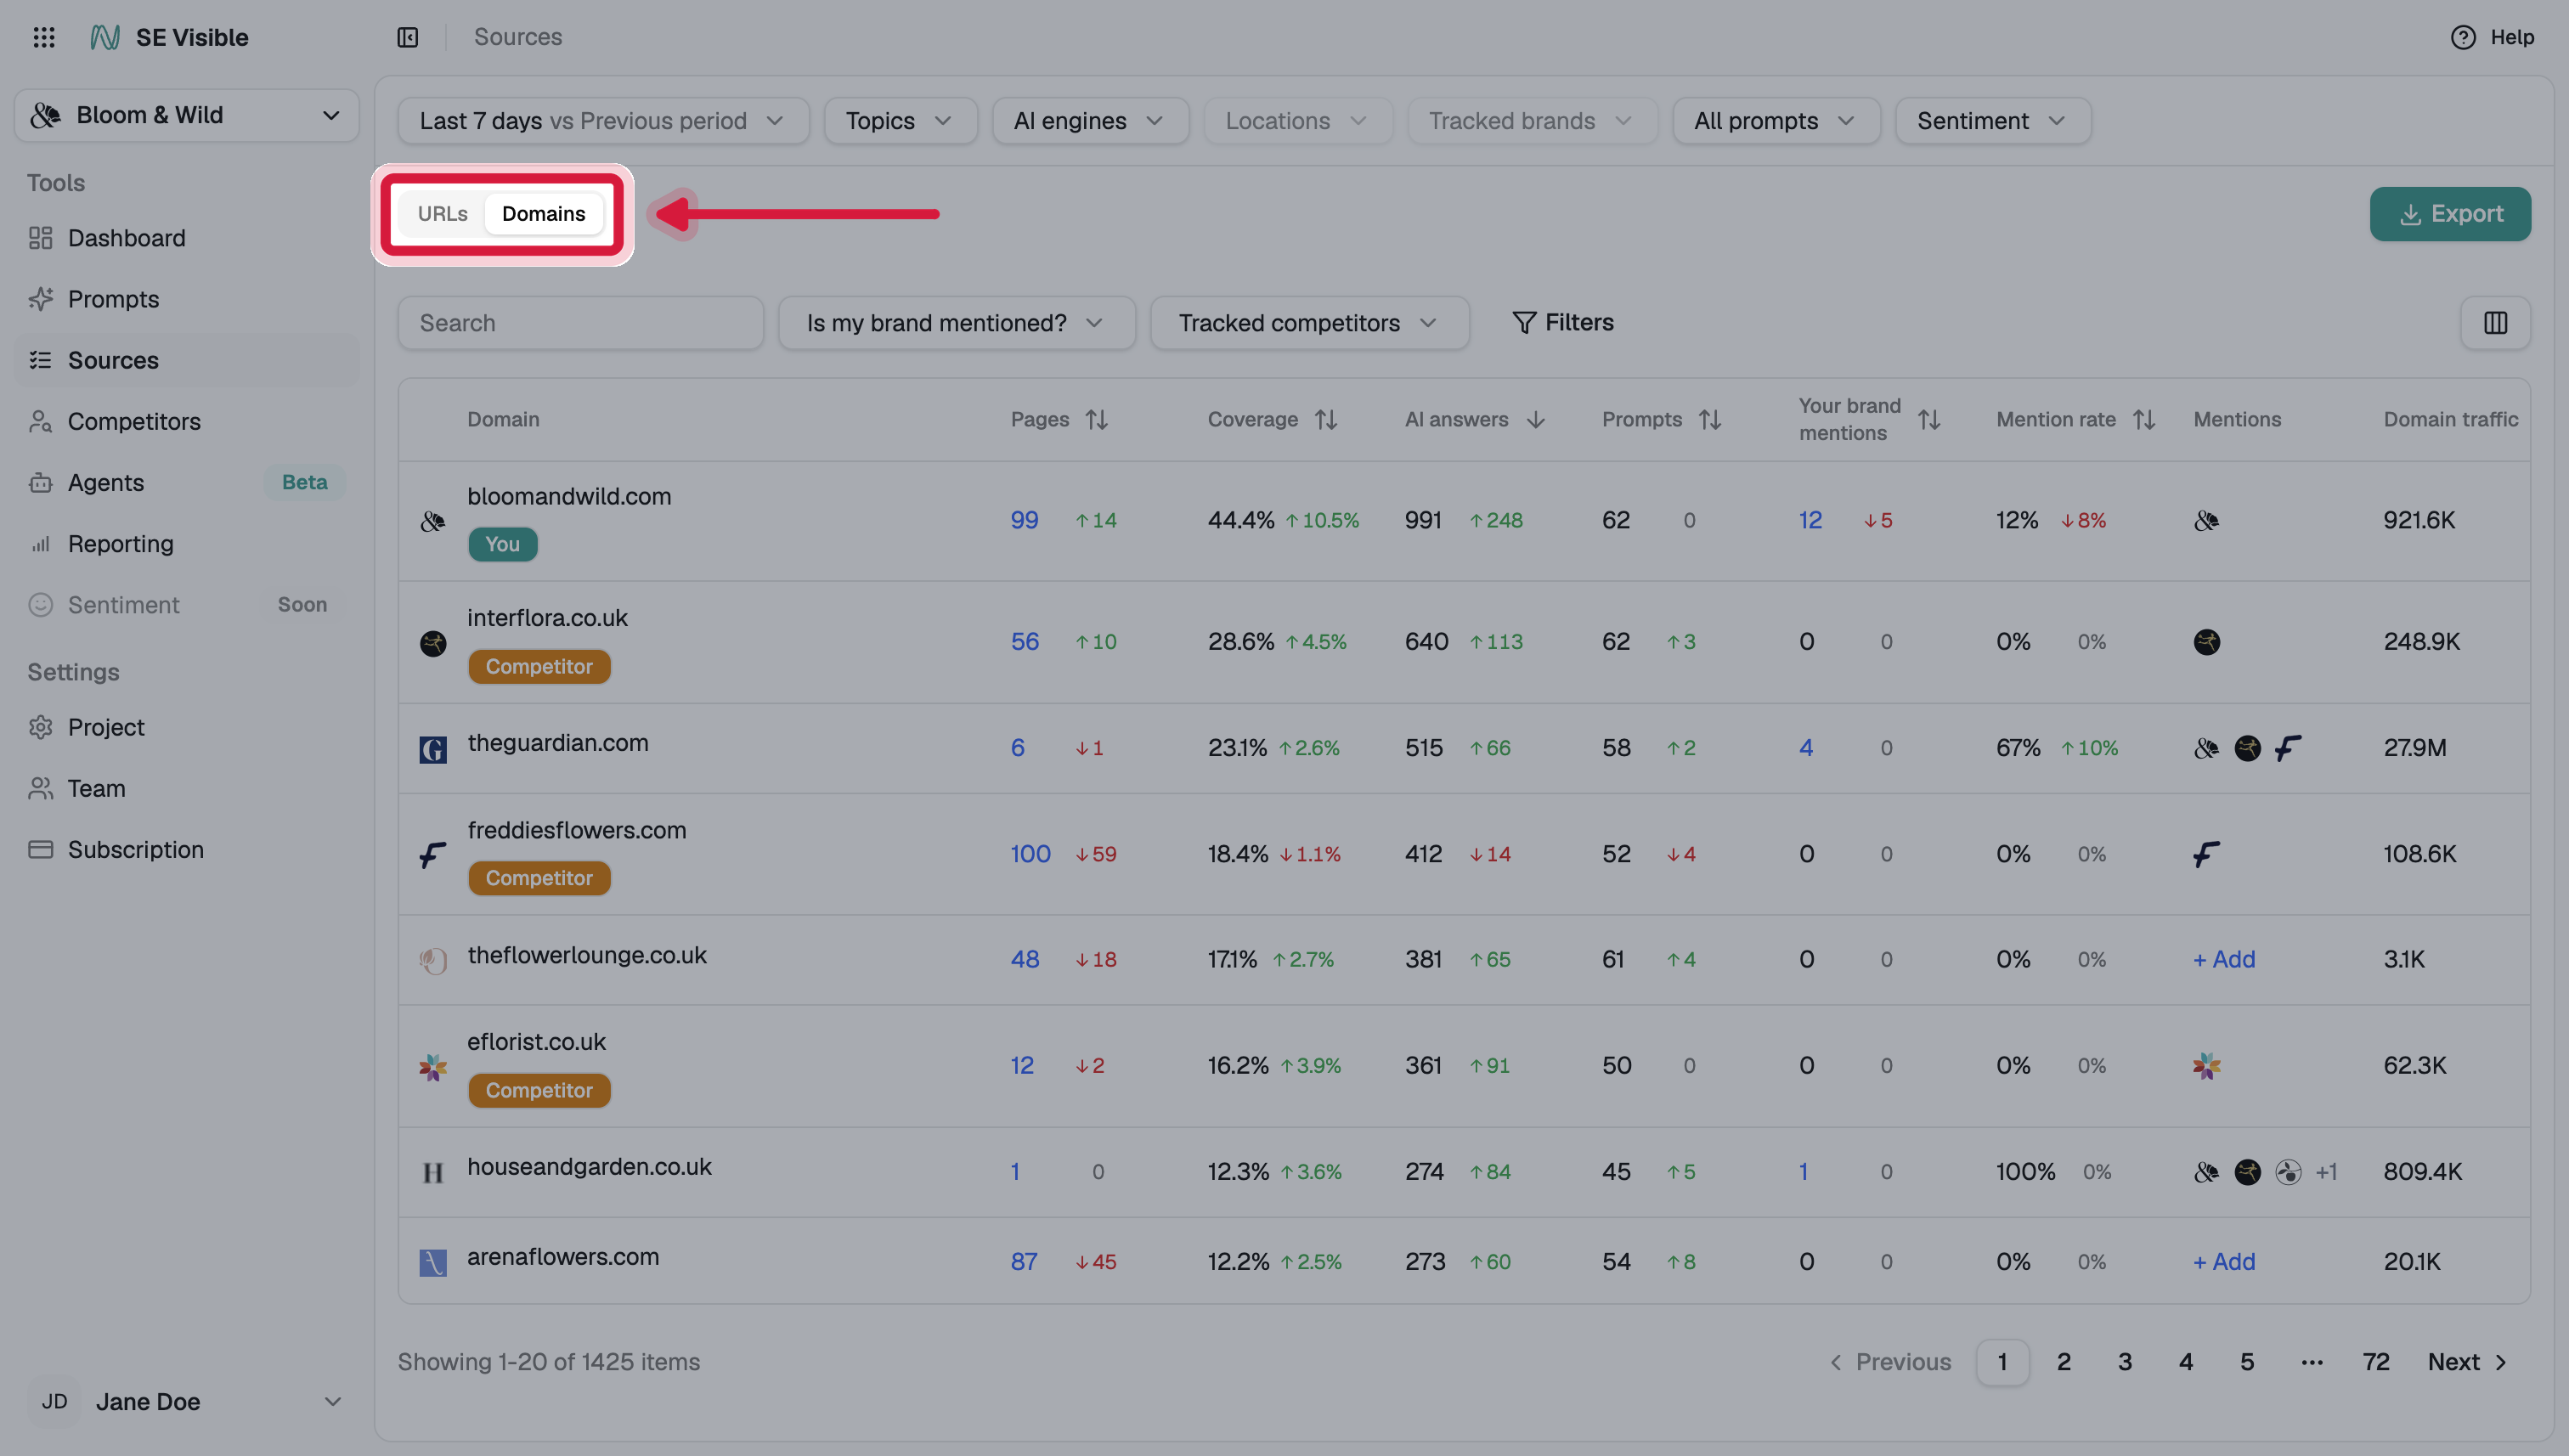Click Bloom & Wild mention icon in bloomandwild.com row
This screenshot has height=1456, width=2569.
[x=2206, y=521]
